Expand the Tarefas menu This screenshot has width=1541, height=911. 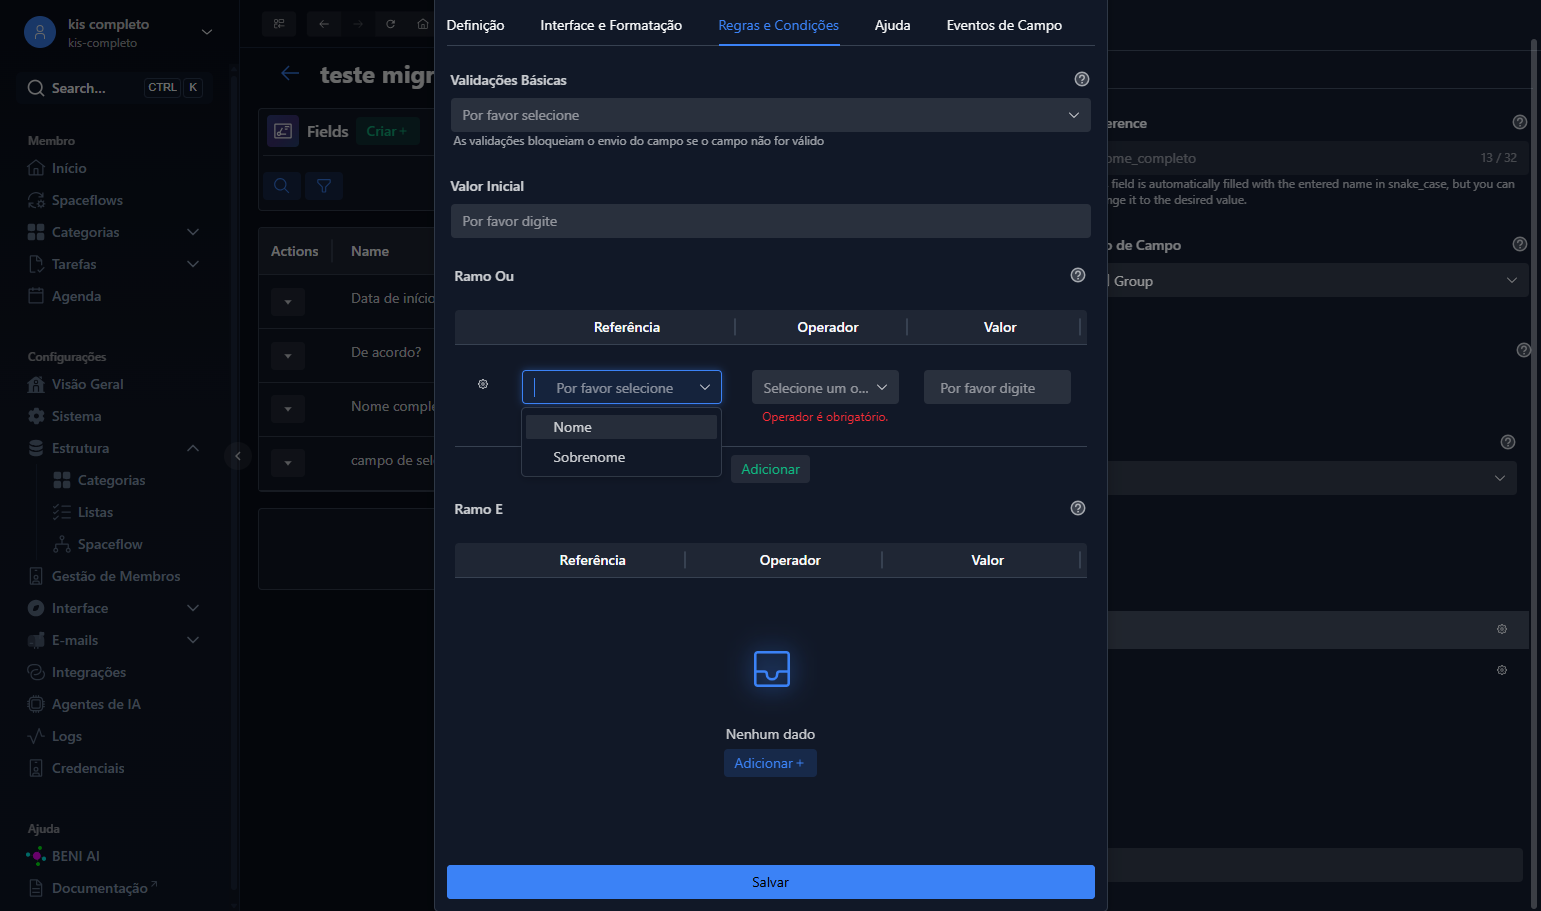tap(115, 264)
